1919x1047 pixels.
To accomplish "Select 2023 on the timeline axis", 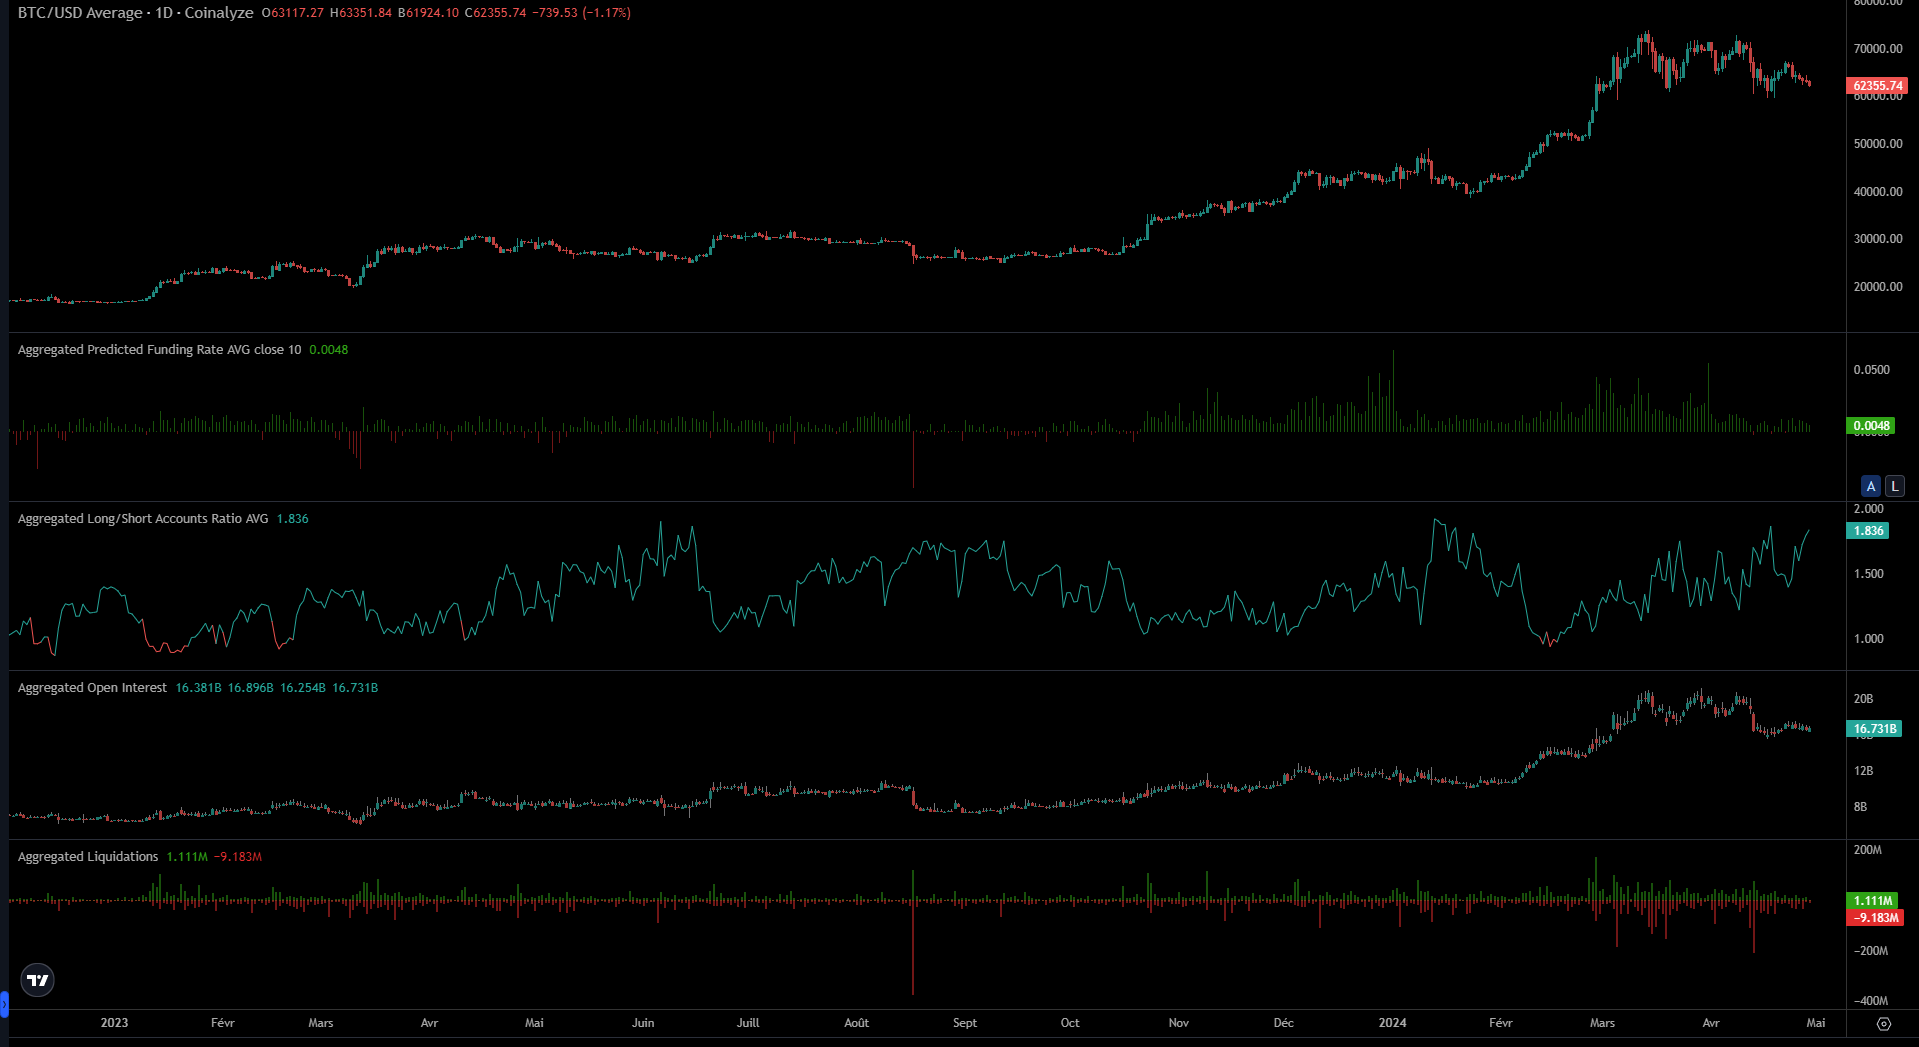I will tap(115, 1023).
